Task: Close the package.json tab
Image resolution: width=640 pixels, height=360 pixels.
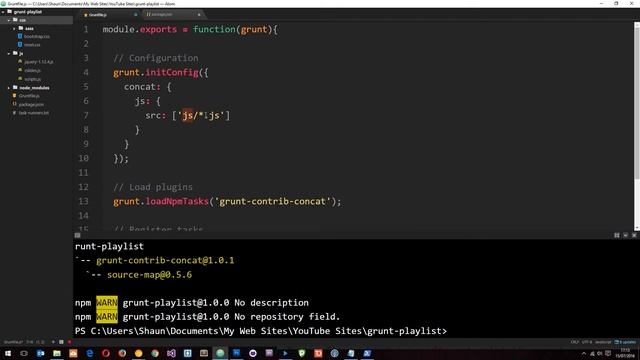Action: click(x=199, y=15)
